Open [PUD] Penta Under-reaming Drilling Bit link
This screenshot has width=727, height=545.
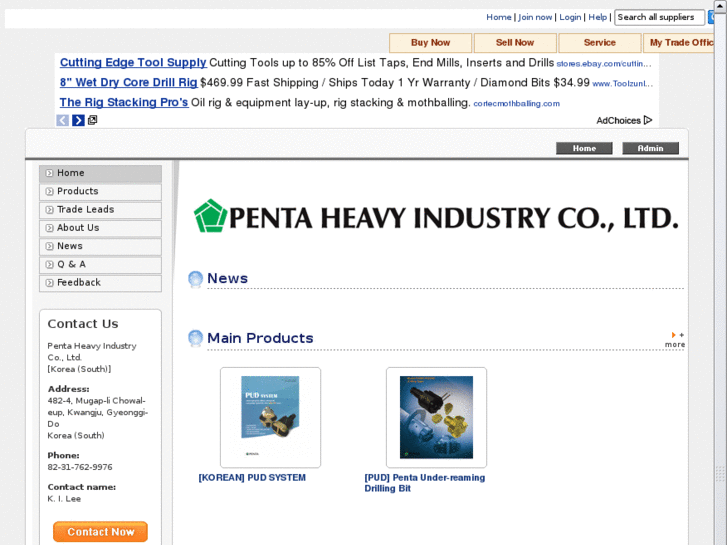tap(425, 483)
